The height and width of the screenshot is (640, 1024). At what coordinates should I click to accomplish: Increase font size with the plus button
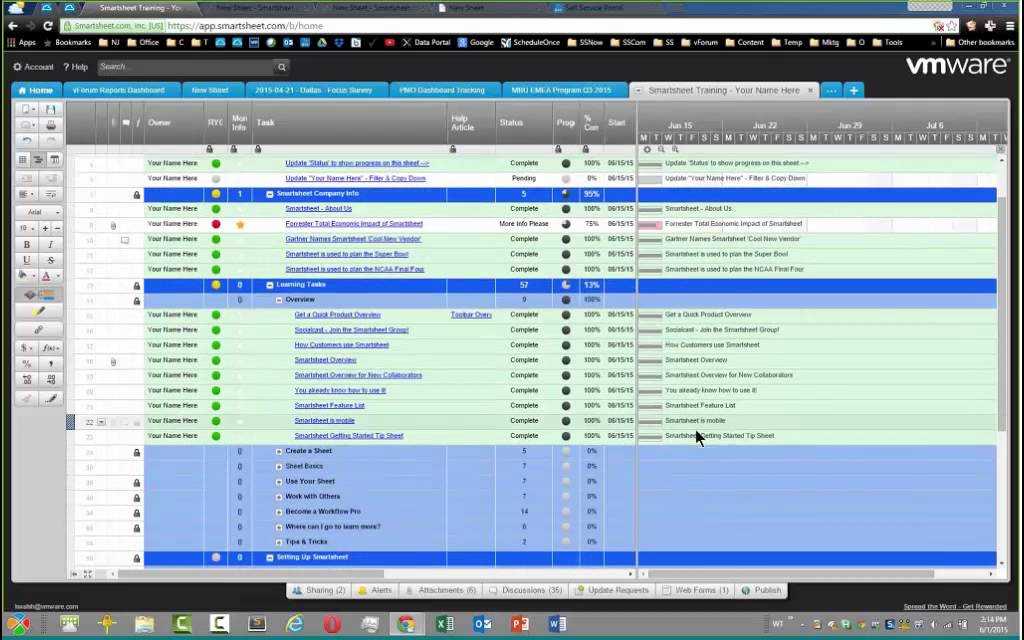[x=45, y=228]
